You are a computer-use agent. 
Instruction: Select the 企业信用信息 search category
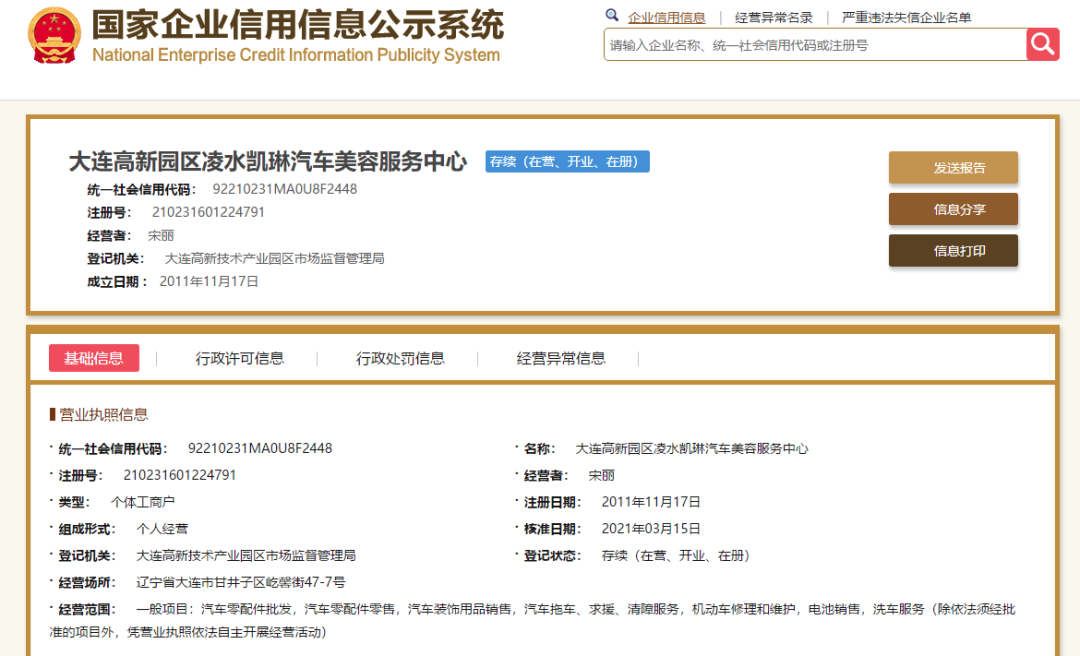point(666,17)
